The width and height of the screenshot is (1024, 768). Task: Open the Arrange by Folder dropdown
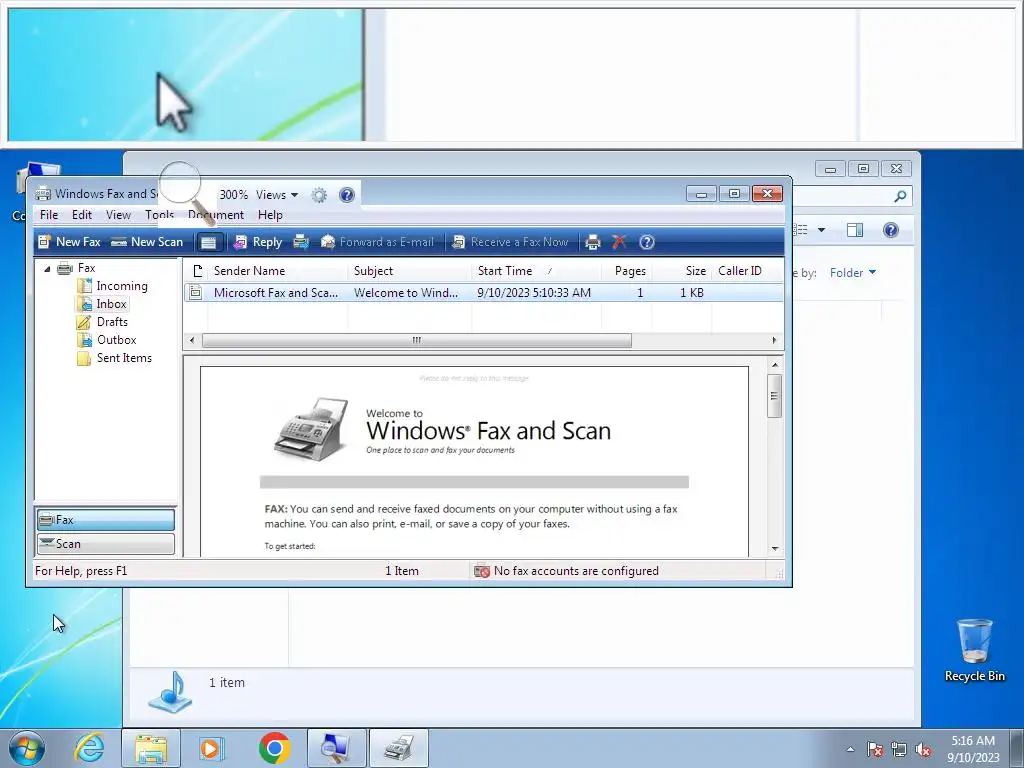853,273
